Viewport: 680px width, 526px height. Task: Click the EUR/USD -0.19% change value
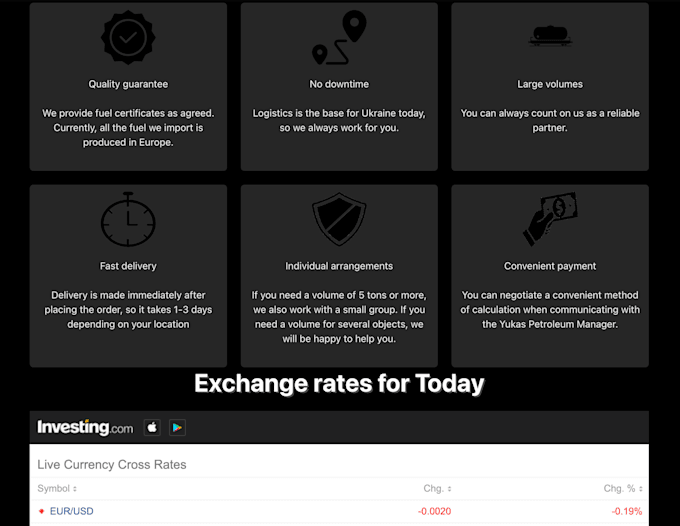click(x=627, y=511)
